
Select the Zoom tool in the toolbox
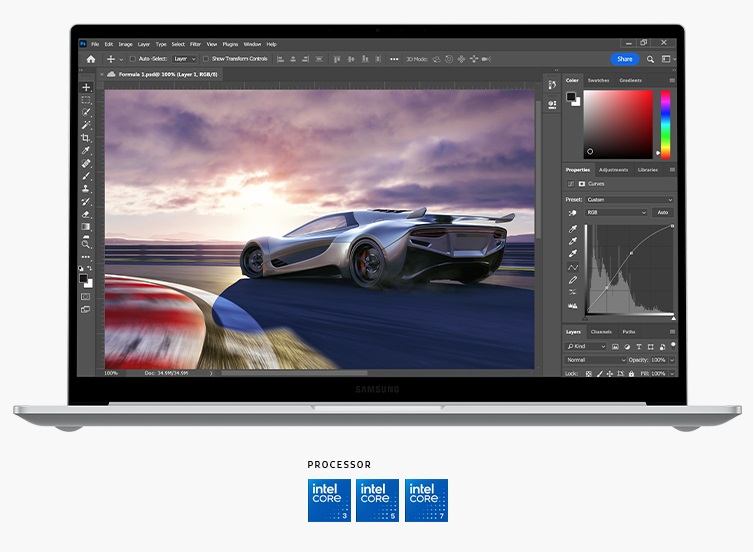(86, 244)
